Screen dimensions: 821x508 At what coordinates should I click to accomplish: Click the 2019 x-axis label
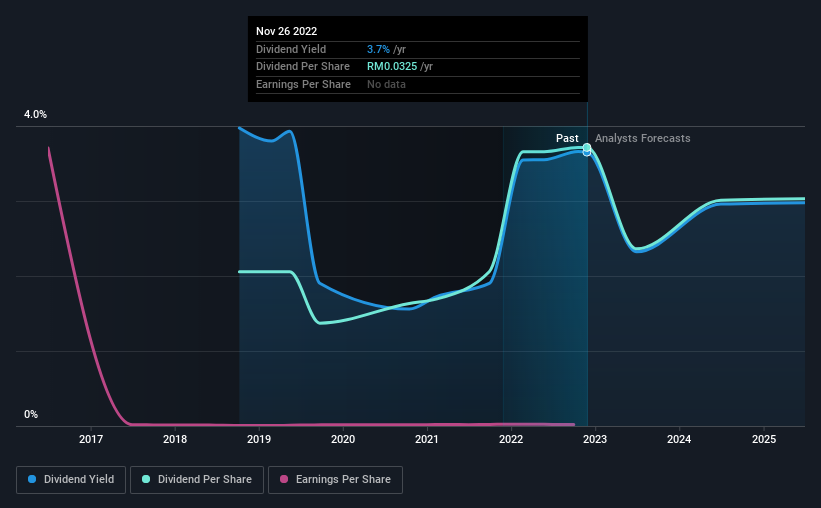pos(259,439)
